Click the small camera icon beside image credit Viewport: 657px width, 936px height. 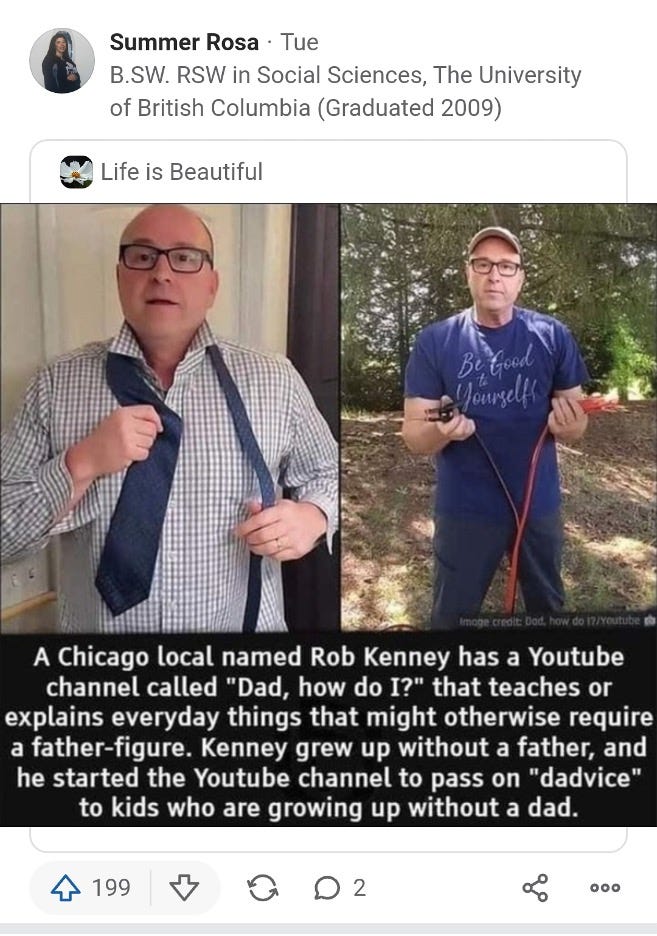tap(649, 621)
